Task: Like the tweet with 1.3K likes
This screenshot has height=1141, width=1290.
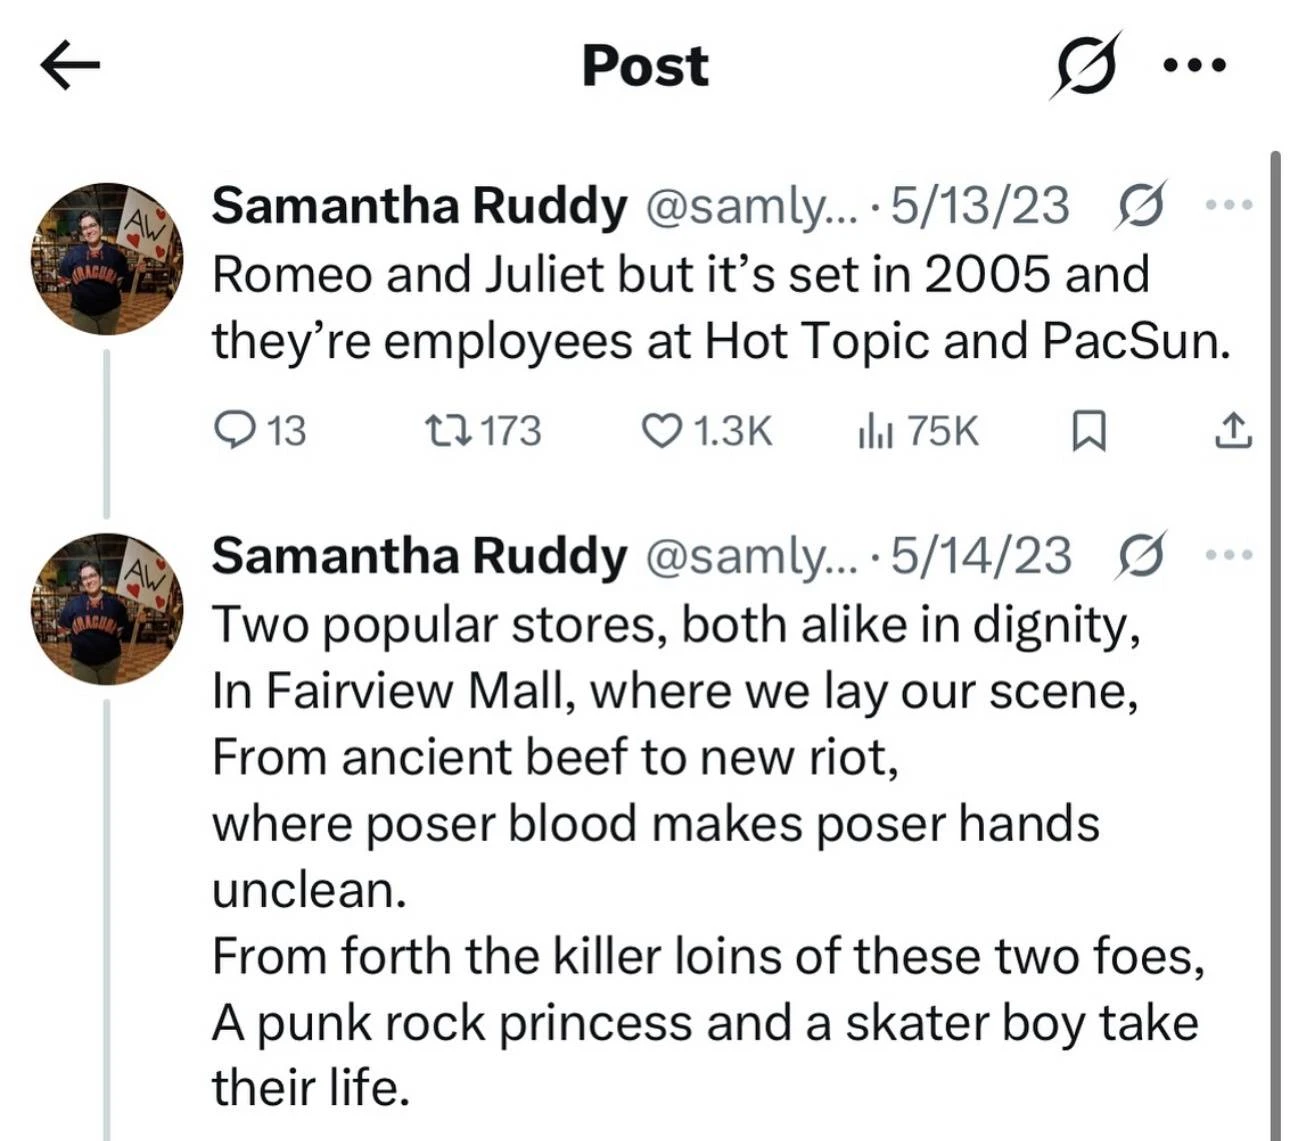Action: tap(706, 431)
